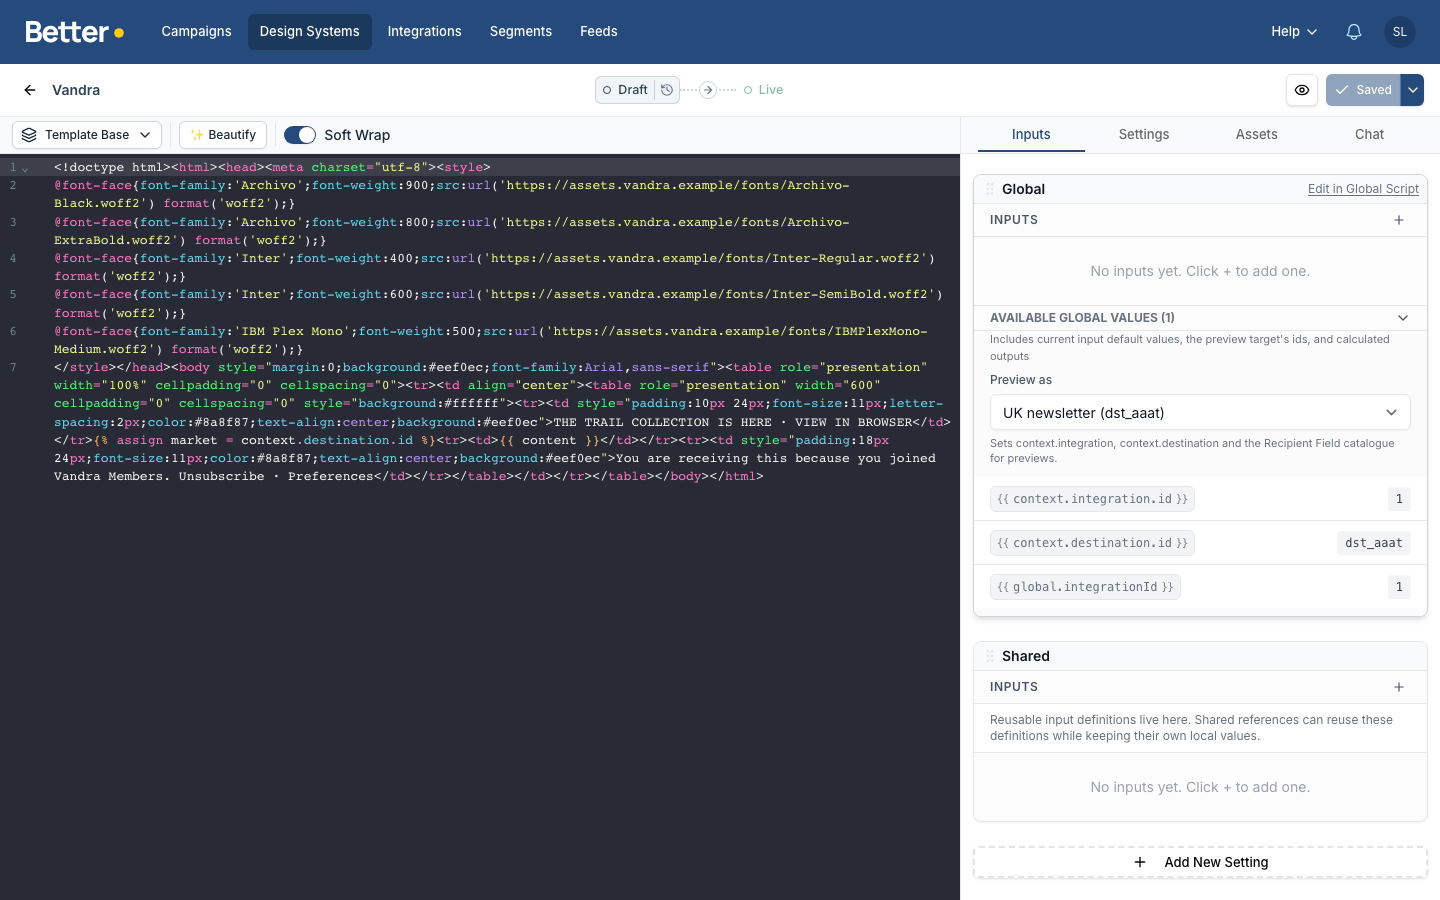This screenshot has width=1440, height=900.
Task: Select the Live status step
Action: (763, 90)
